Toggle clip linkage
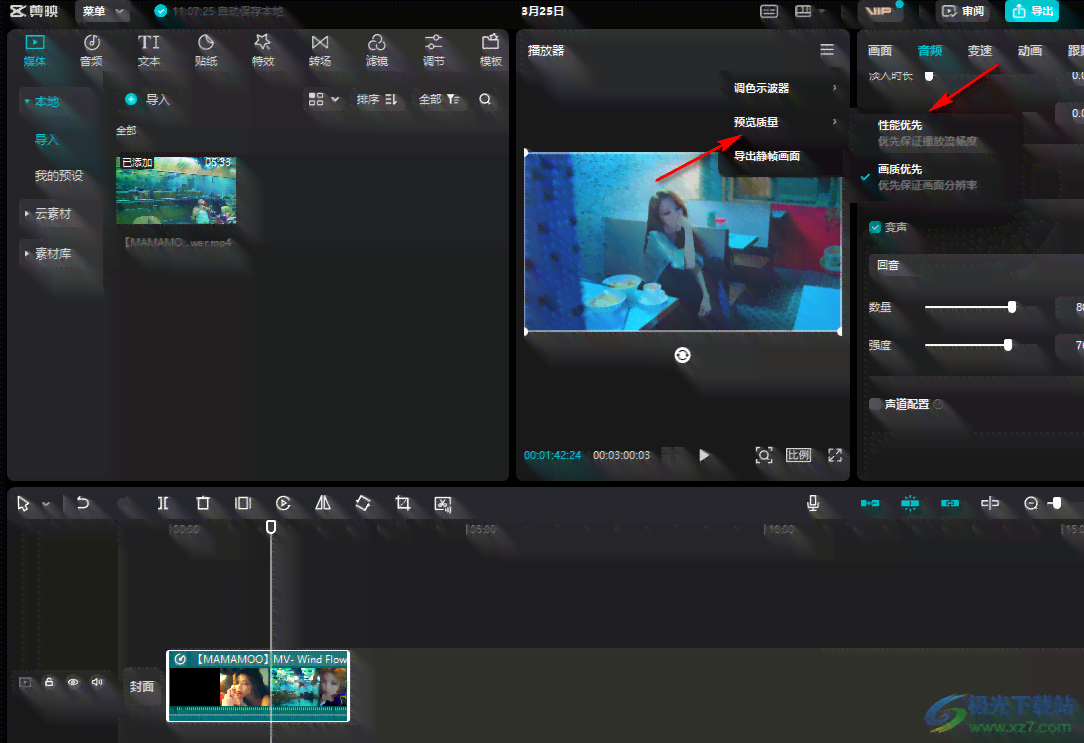Image resolution: width=1084 pixels, height=743 pixels. click(950, 503)
